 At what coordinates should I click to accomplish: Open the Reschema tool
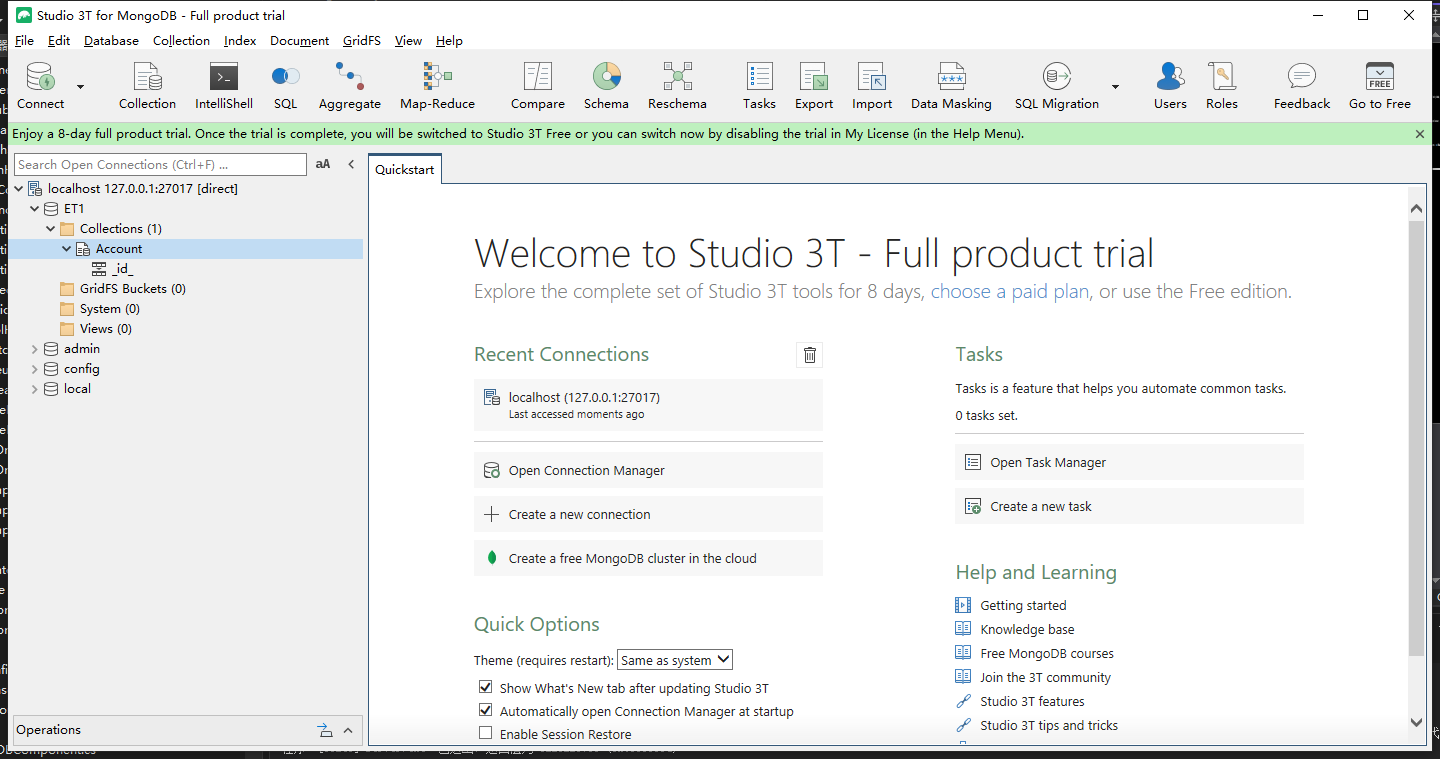point(677,86)
